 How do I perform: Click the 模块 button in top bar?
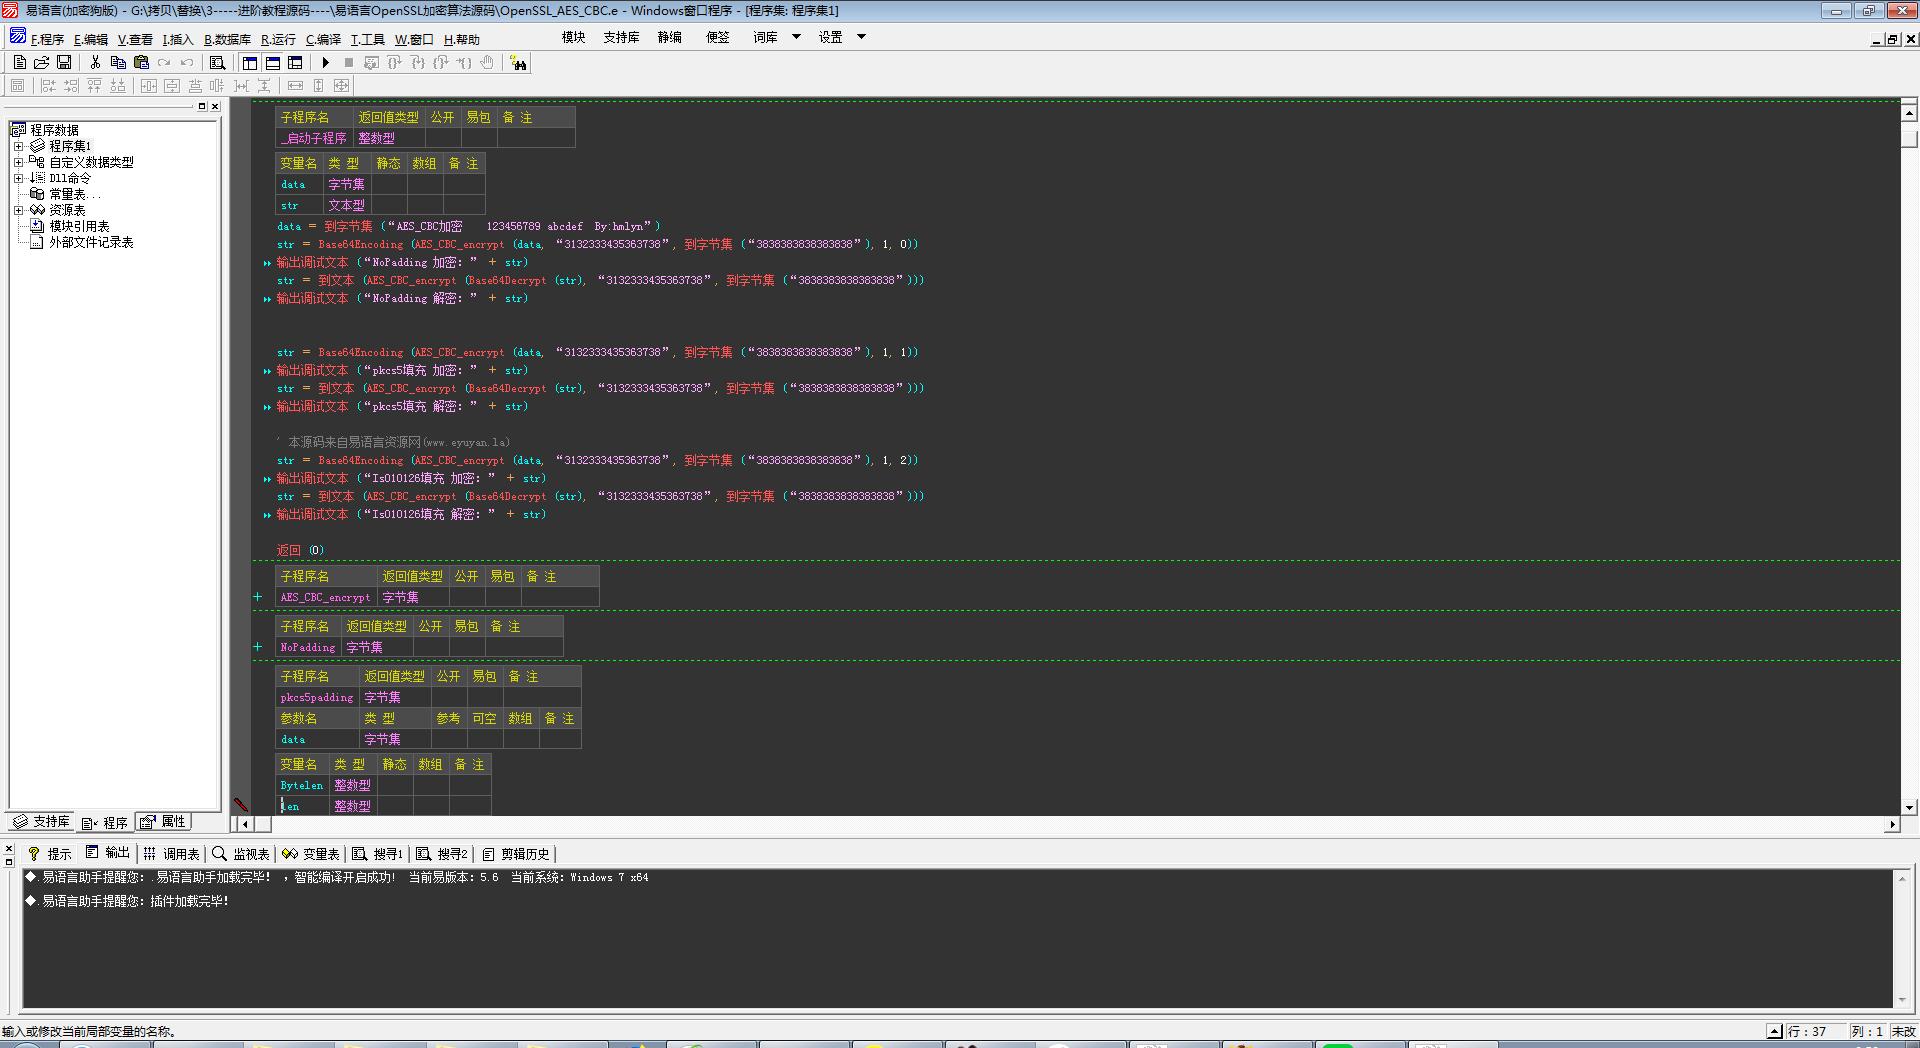coord(573,37)
